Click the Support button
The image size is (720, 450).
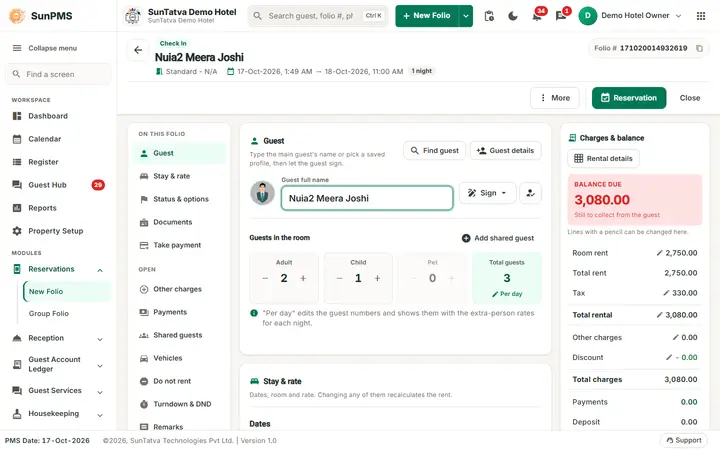pyautogui.click(x=684, y=440)
